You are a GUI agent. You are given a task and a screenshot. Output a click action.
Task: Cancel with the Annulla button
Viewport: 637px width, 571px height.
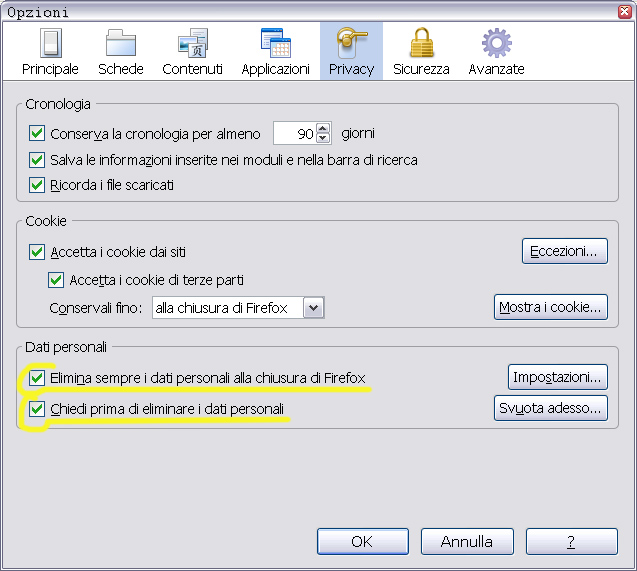[467, 541]
